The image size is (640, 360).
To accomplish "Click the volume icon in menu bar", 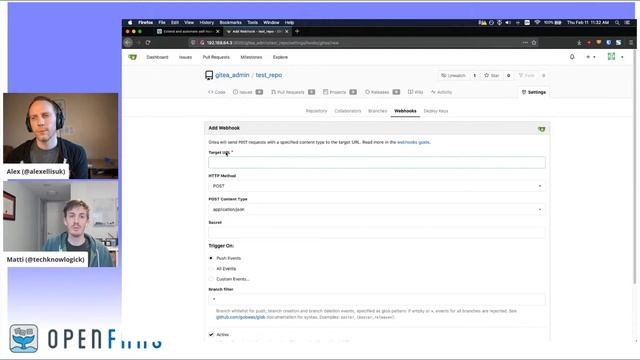I will click(508, 22).
